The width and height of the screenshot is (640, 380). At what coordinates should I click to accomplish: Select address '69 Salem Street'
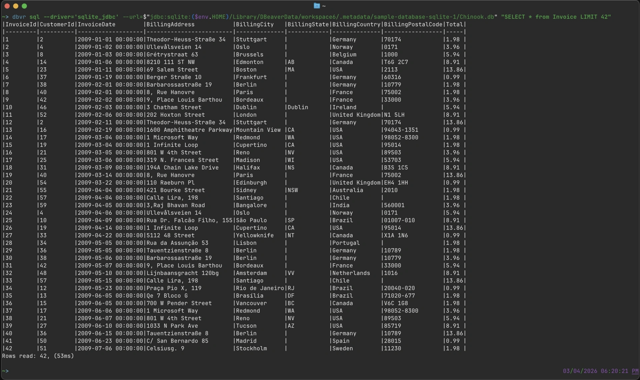coord(172,70)
